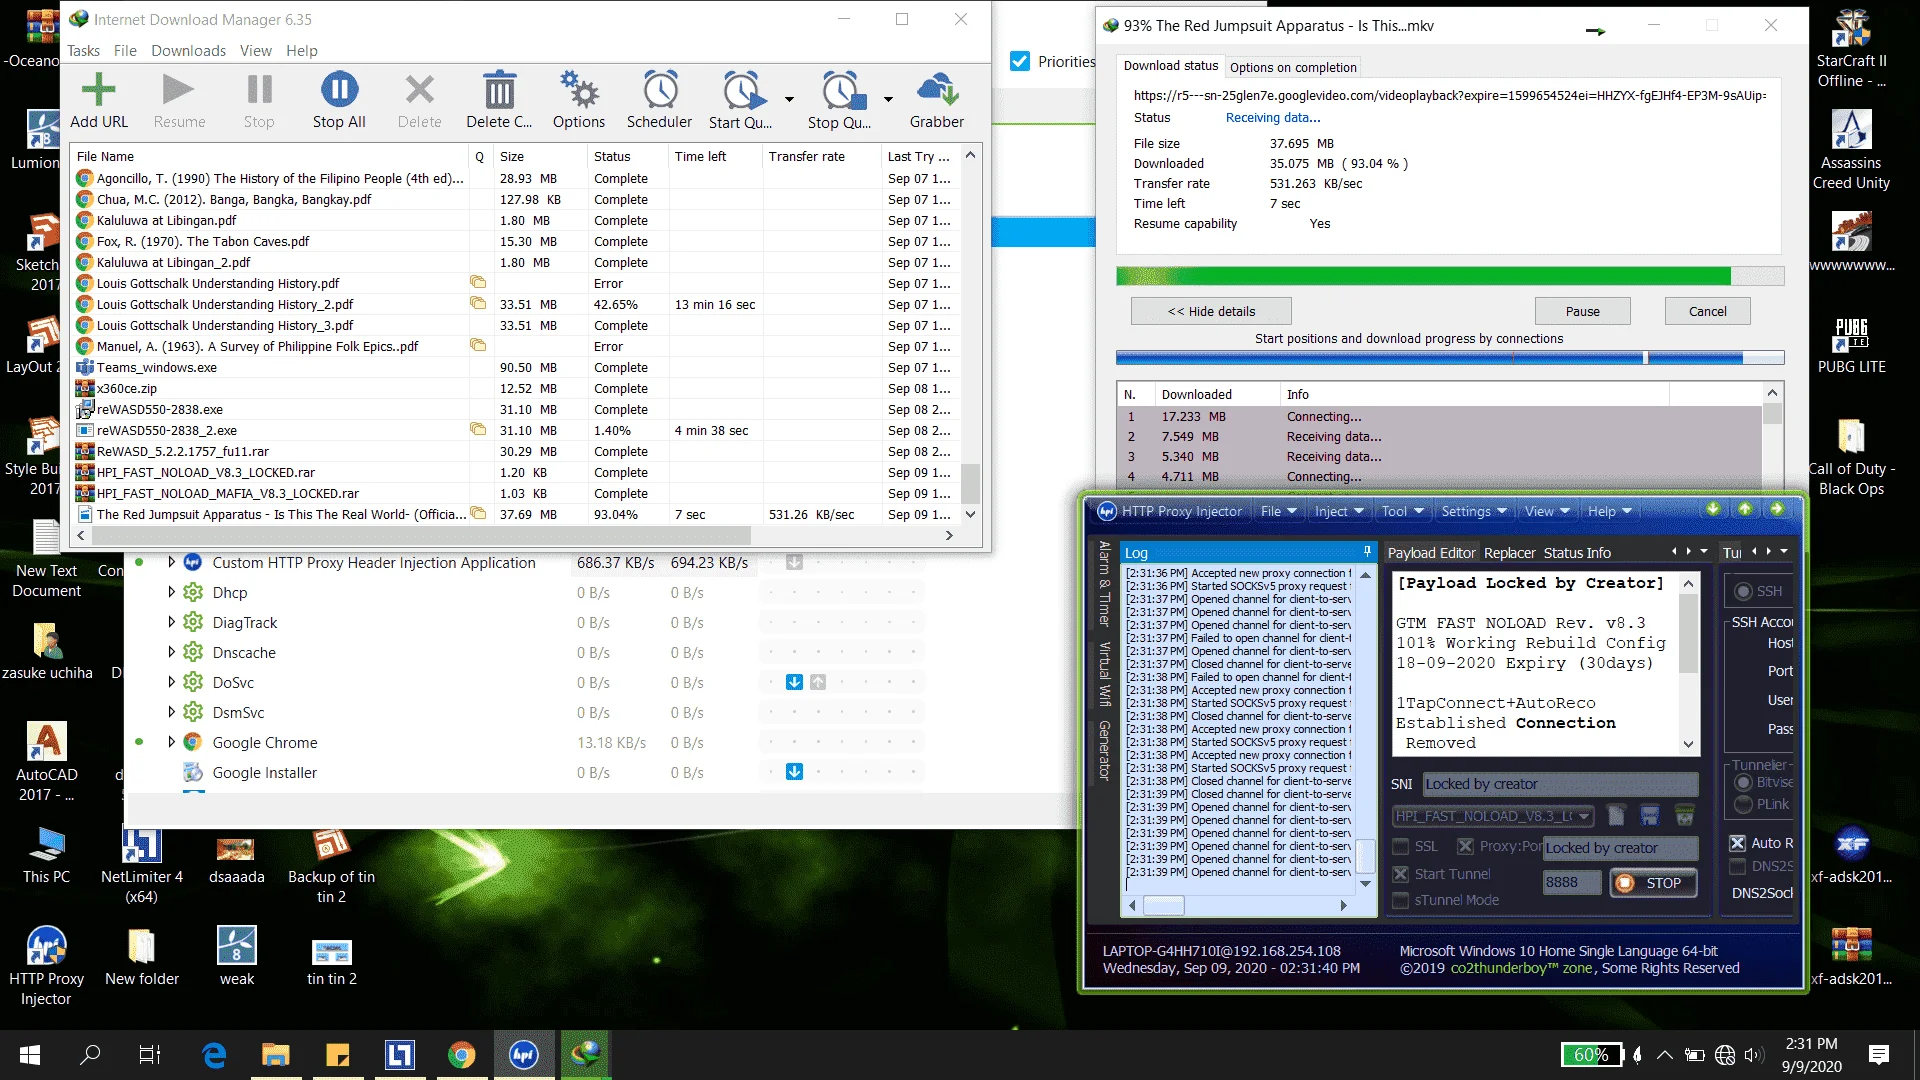1920x1080 pixels.
Task: Click upload-limit arrow on DoSvc row
Action: [x=818, y=682]
